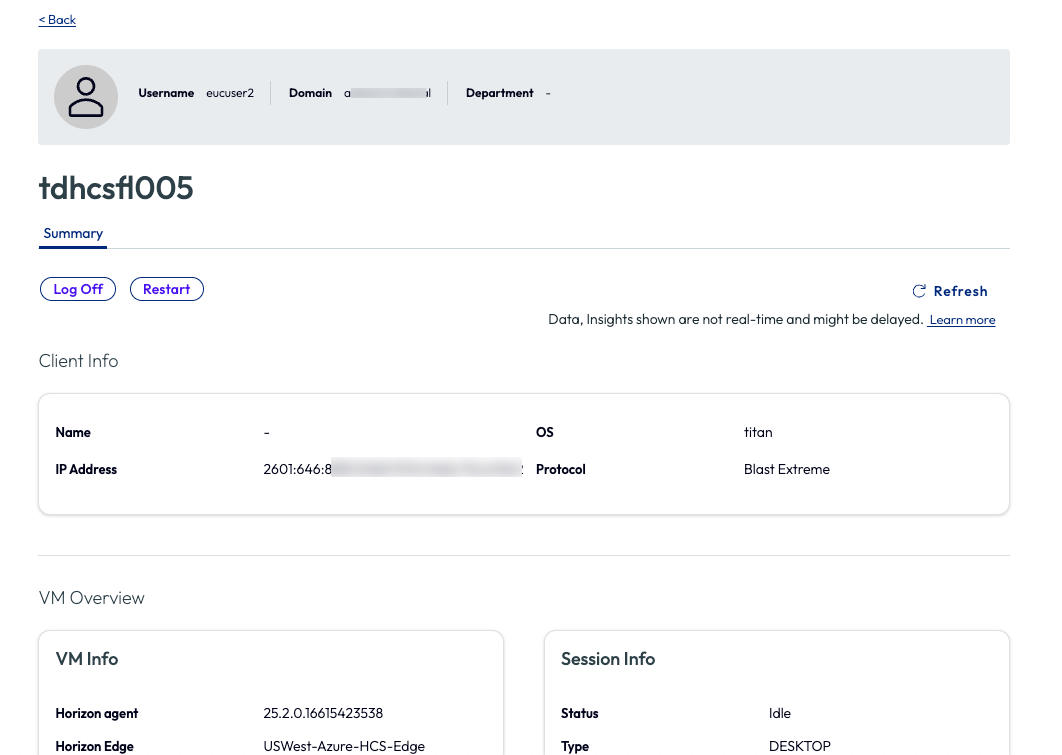Open the Summary tab
Image resolution: width=1062 pixels, height=755 pixels.
[x=73, y=233]
